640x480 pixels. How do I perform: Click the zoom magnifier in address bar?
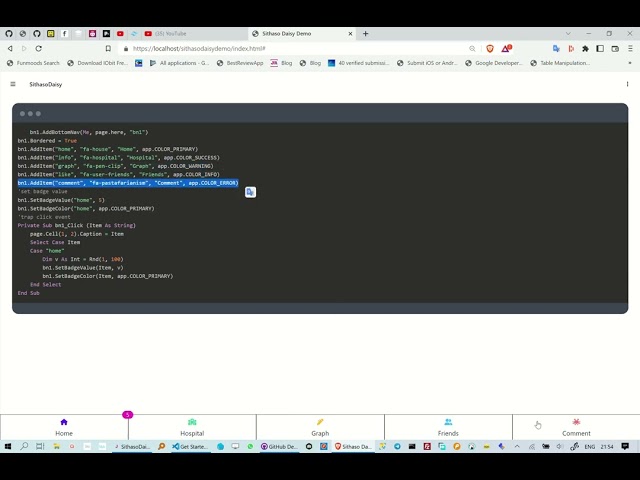(472, 49)
